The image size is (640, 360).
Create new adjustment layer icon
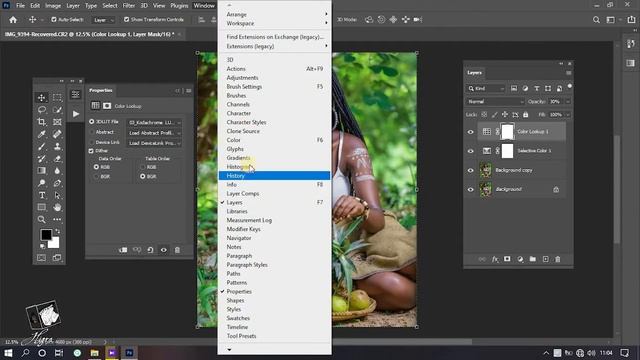coord(520,259)
